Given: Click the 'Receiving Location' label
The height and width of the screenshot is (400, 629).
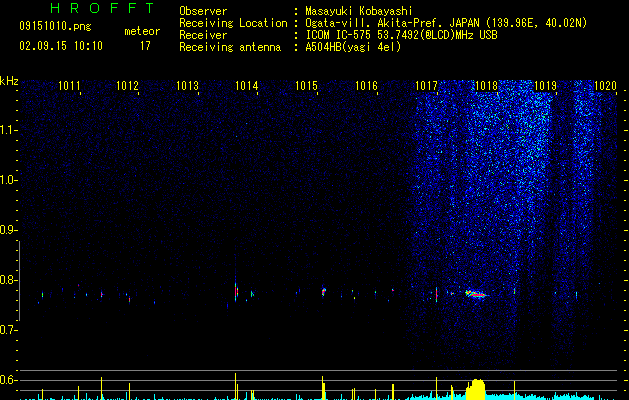Looking at the screenshot, I should [233, 23].
